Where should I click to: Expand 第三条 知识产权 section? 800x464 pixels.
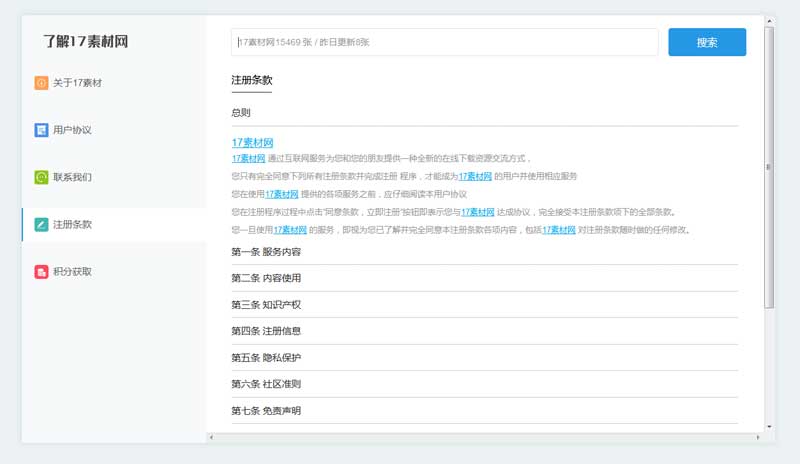[266, 305]
